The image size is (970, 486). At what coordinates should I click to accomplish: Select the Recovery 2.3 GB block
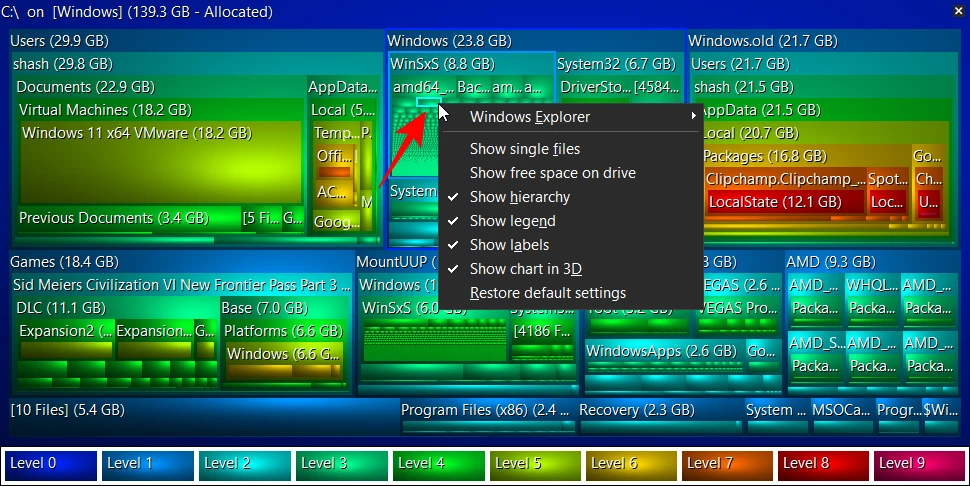(x=636, y=410)
